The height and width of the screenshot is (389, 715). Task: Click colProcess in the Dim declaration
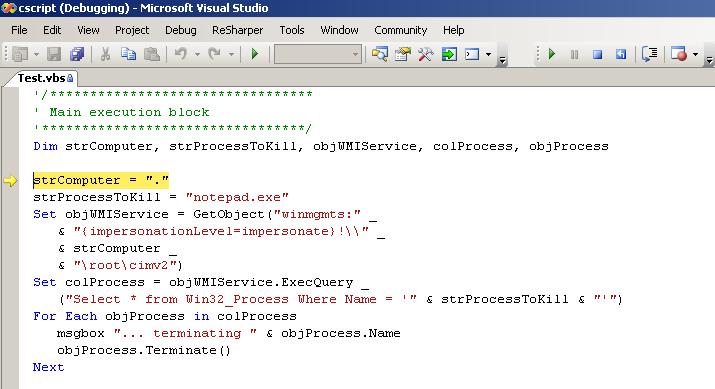click(x=472, y=146)
